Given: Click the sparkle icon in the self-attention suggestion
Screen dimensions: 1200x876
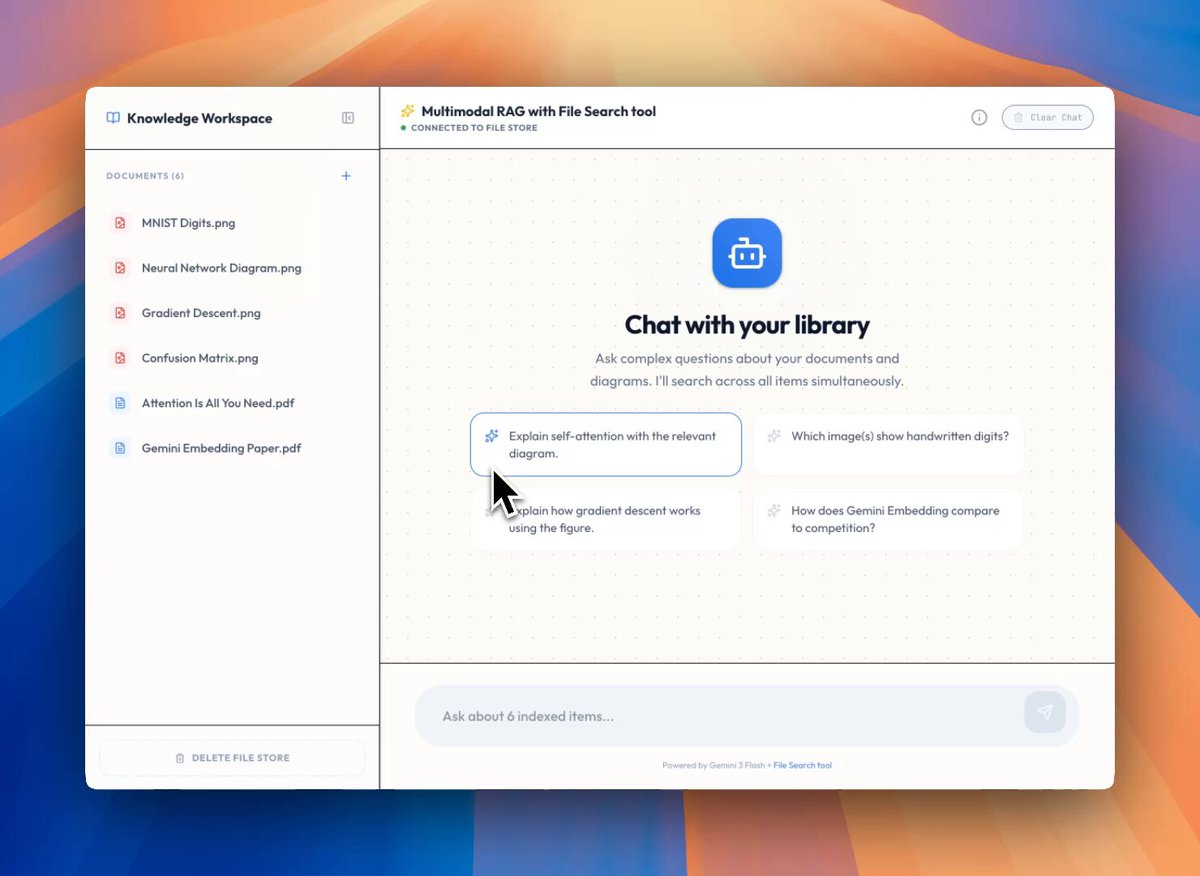Looking at the screenshot, I should pyautogui.click(x=491, y=436).
